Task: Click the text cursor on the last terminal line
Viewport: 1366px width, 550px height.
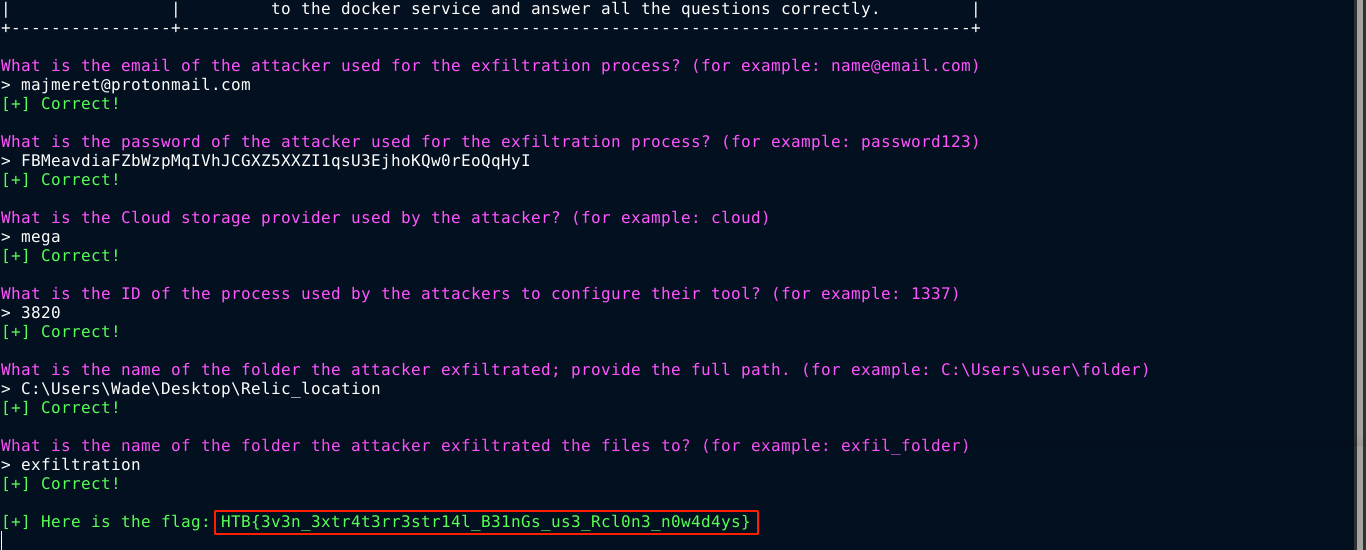Action: pos(3,541)
